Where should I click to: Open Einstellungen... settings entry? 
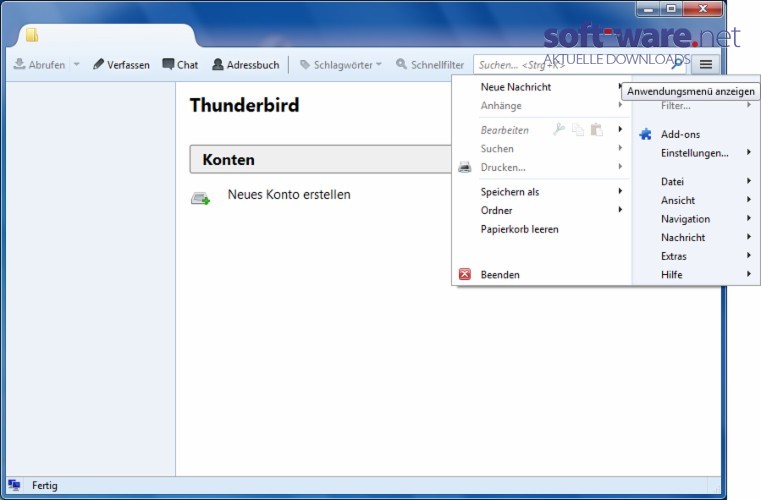695,153
